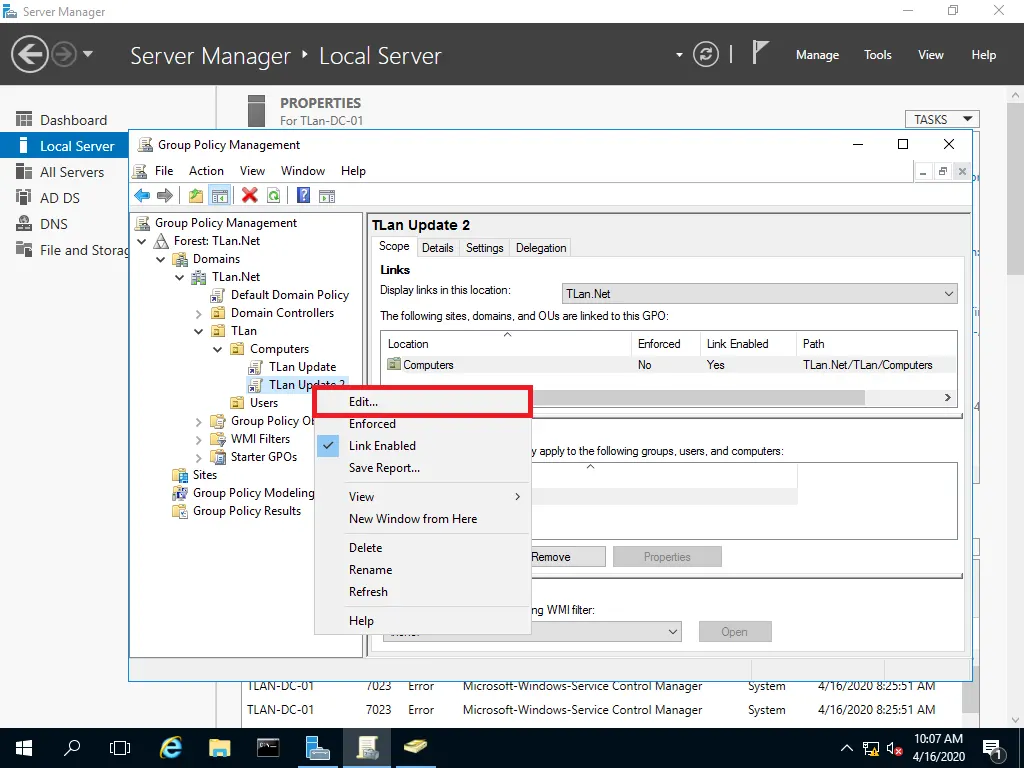Open the notifications flag in Server Manager

[760, 53]
